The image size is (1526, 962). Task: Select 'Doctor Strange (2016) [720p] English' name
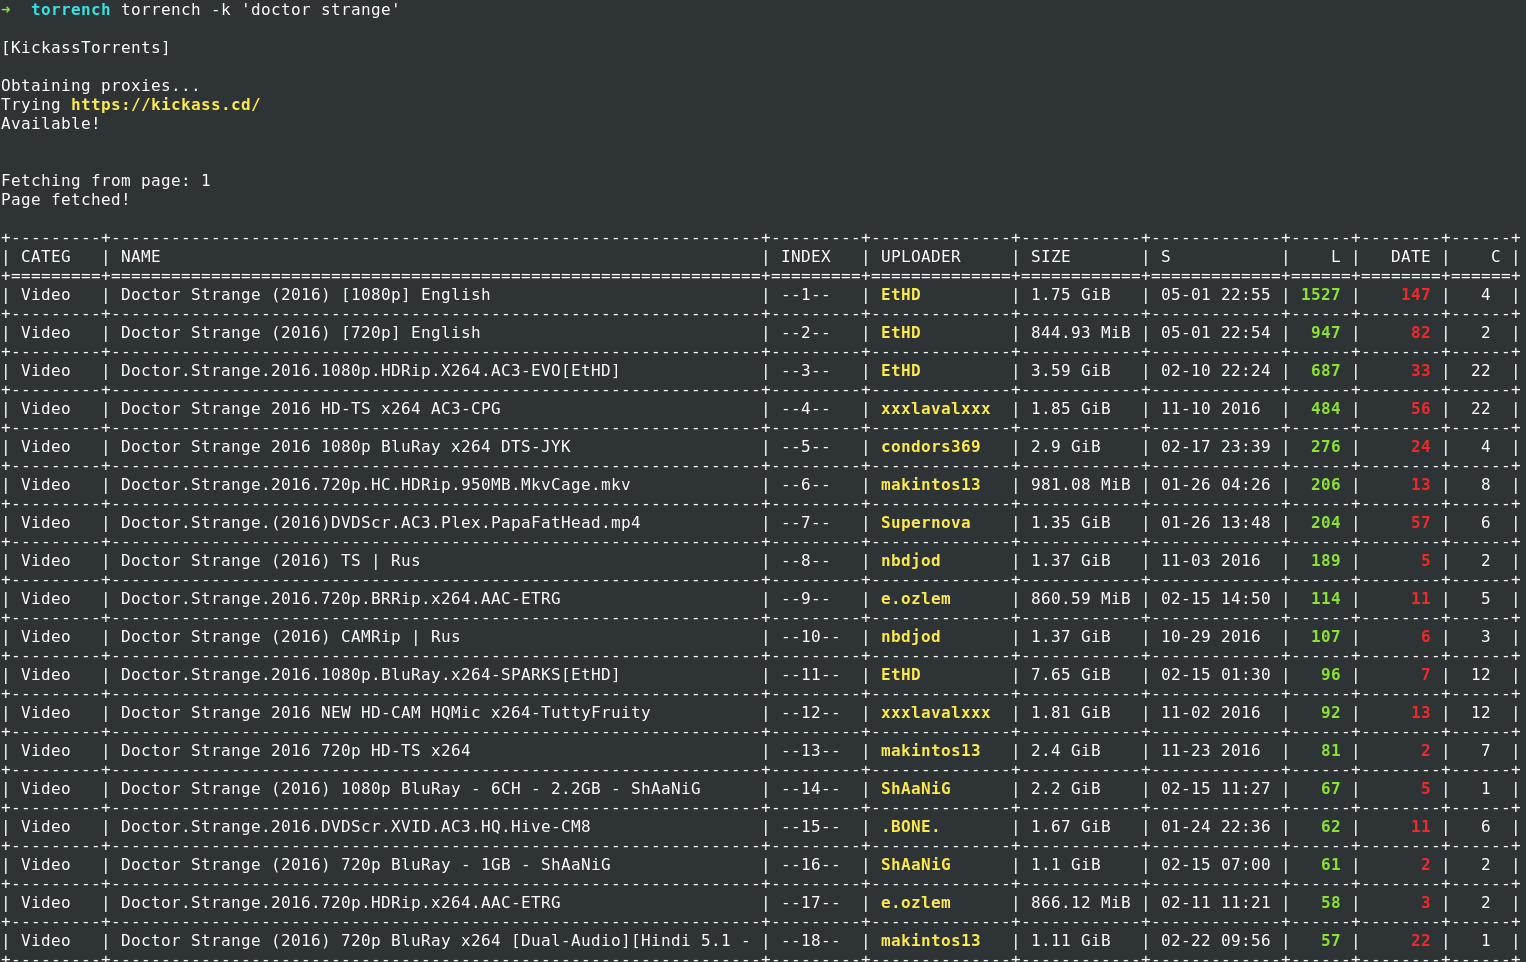point(301,332)
